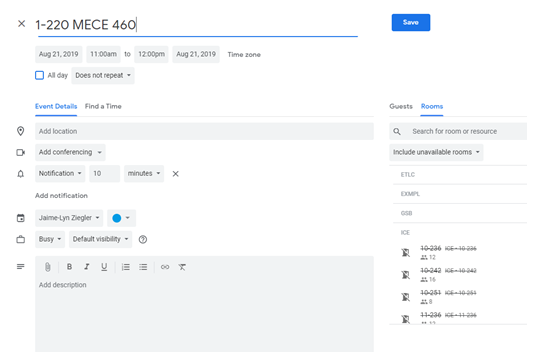The width and height of the screenshot is (537, 362).
Task: Open Include unavailable rooms dropdown
Action: coord(436,152)
